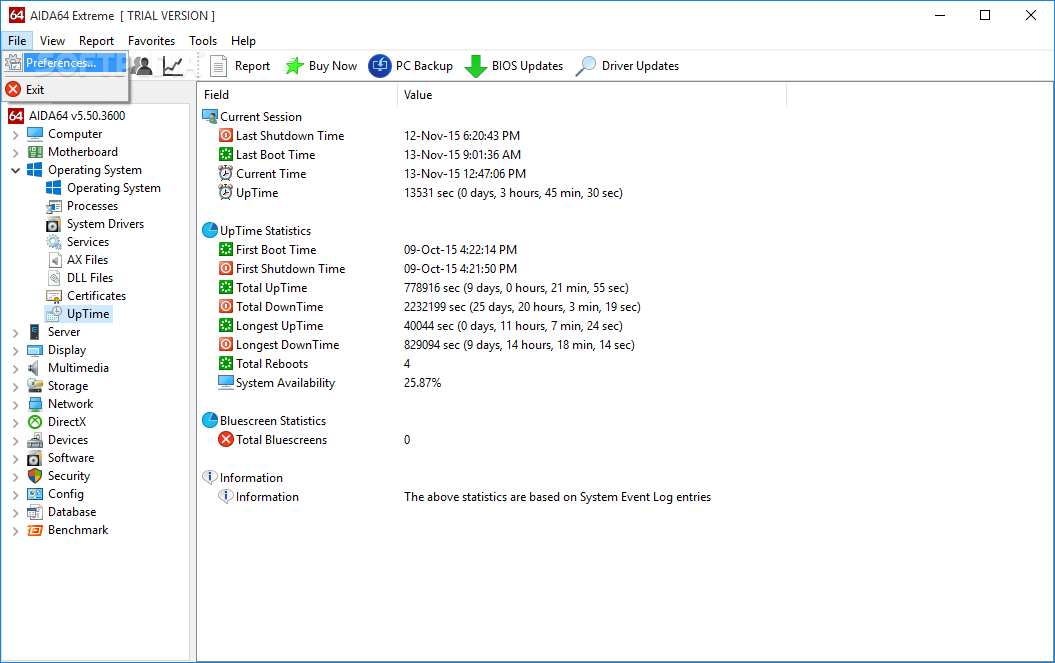Image resolution: width=1055 pixels, height=663 pixels.
Task: Choose Exit from the File menu
Action: (65, 90)
